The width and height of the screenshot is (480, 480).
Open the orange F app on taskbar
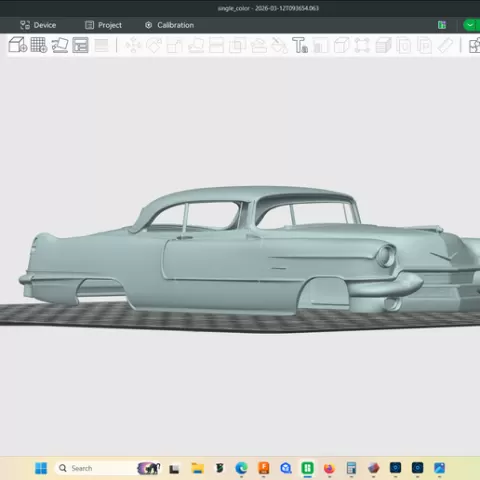[264, 468]
